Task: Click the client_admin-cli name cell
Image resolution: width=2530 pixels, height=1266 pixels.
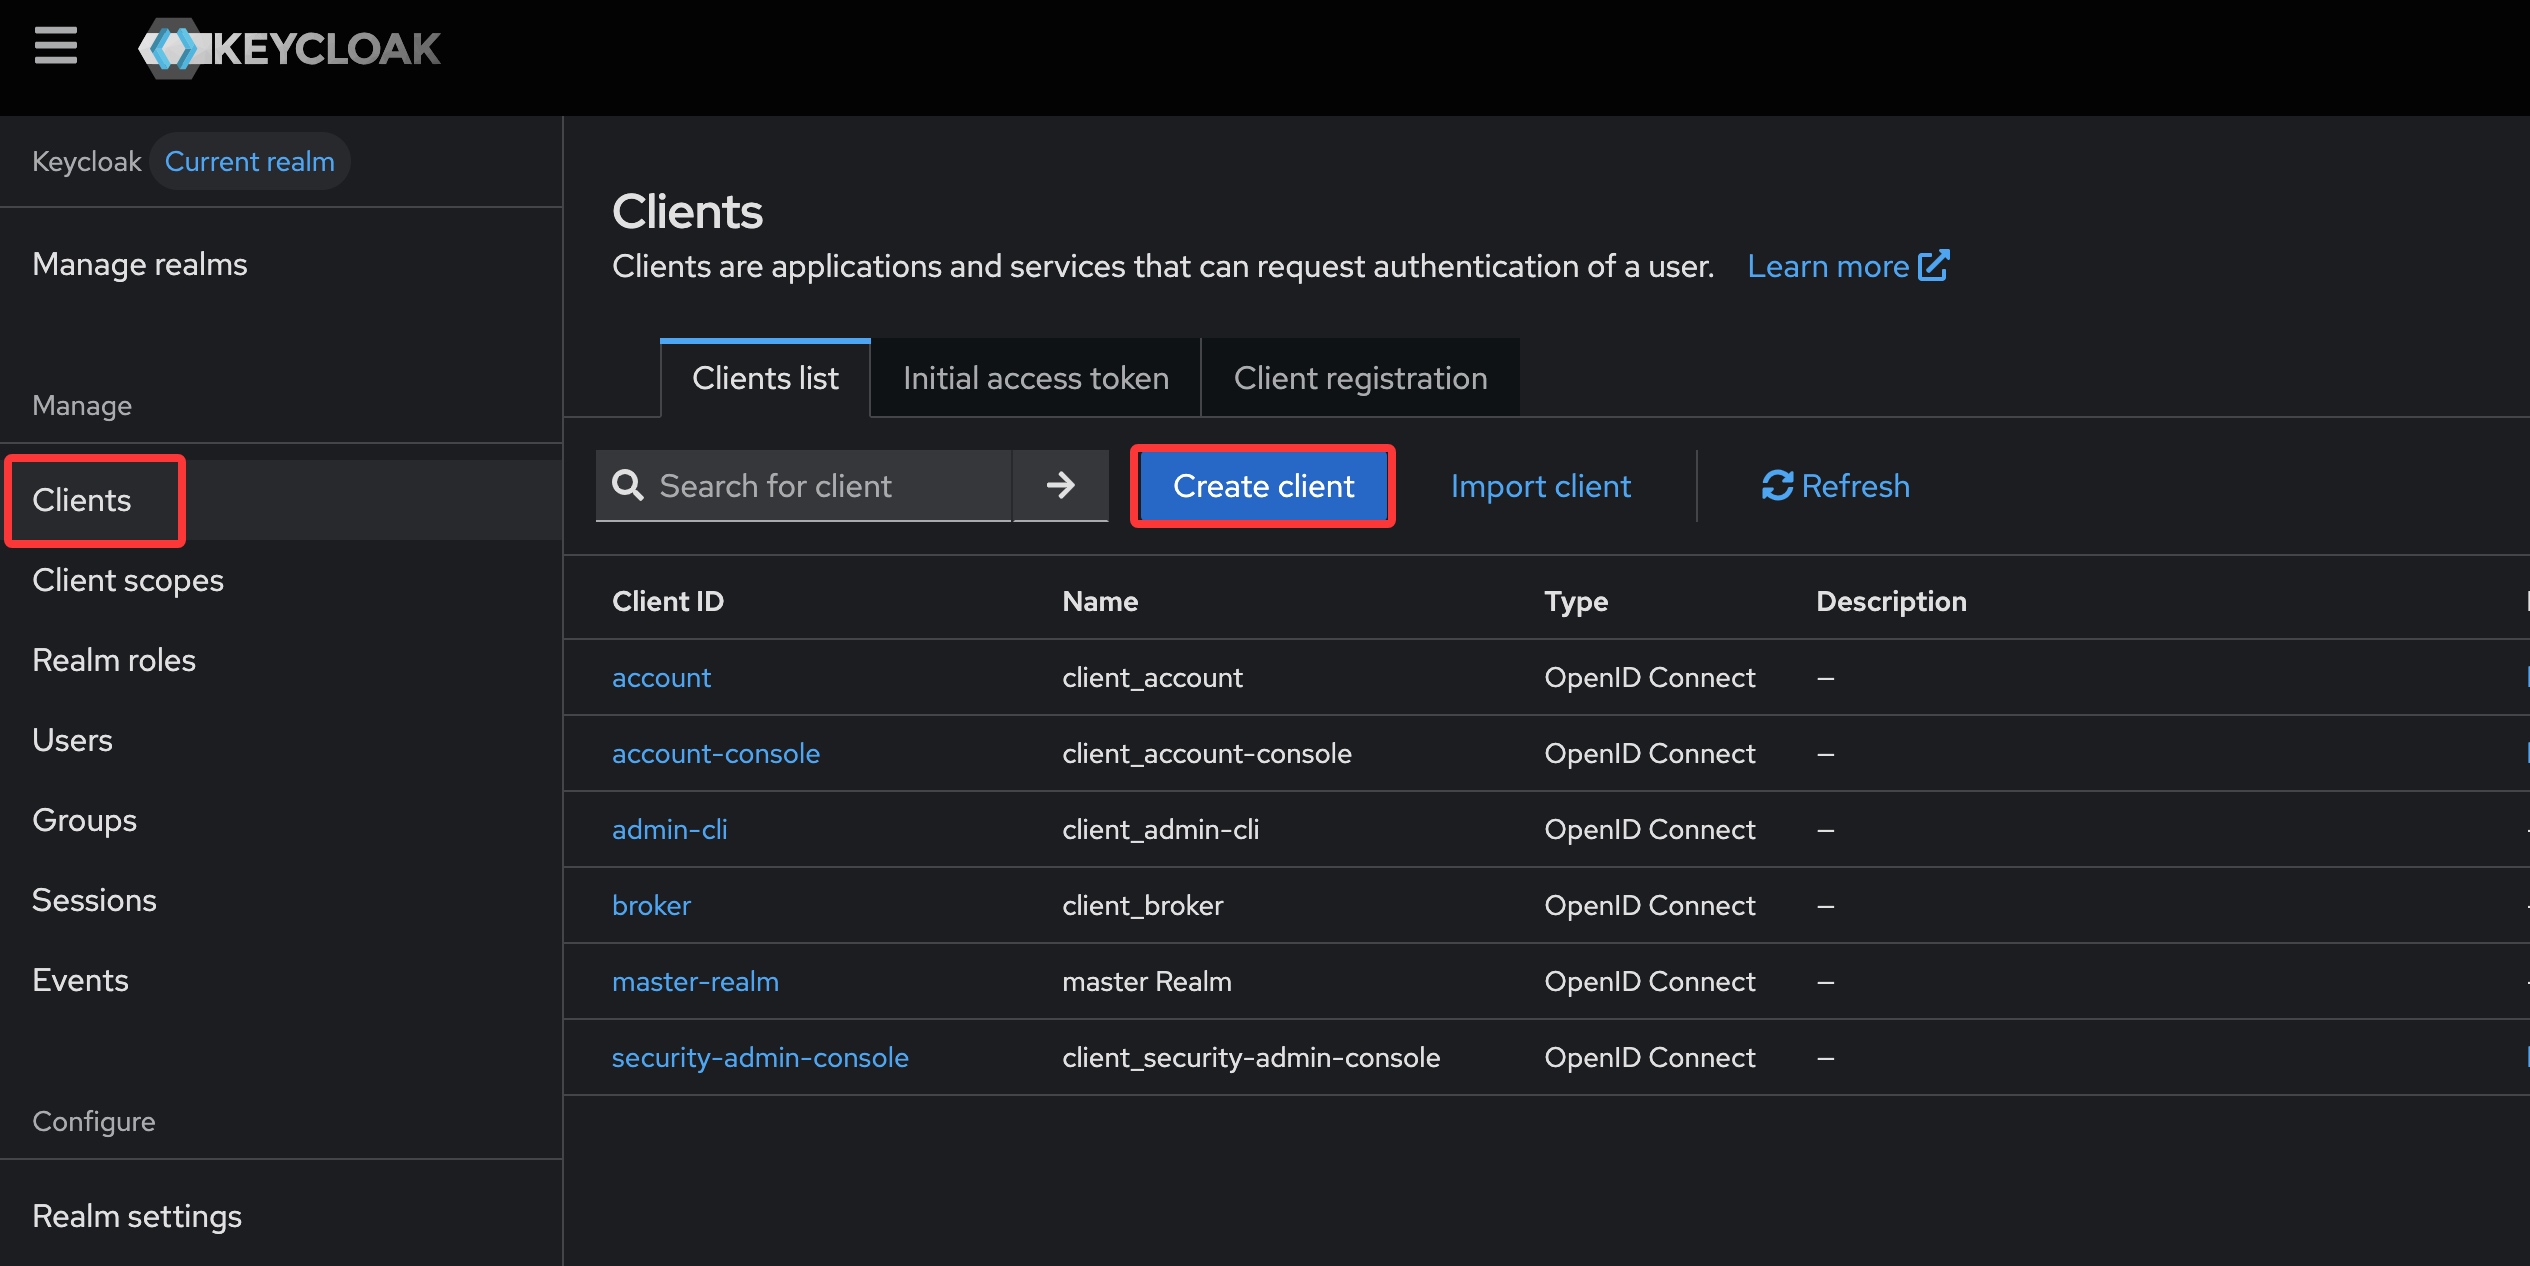Action: (1160, 829)
